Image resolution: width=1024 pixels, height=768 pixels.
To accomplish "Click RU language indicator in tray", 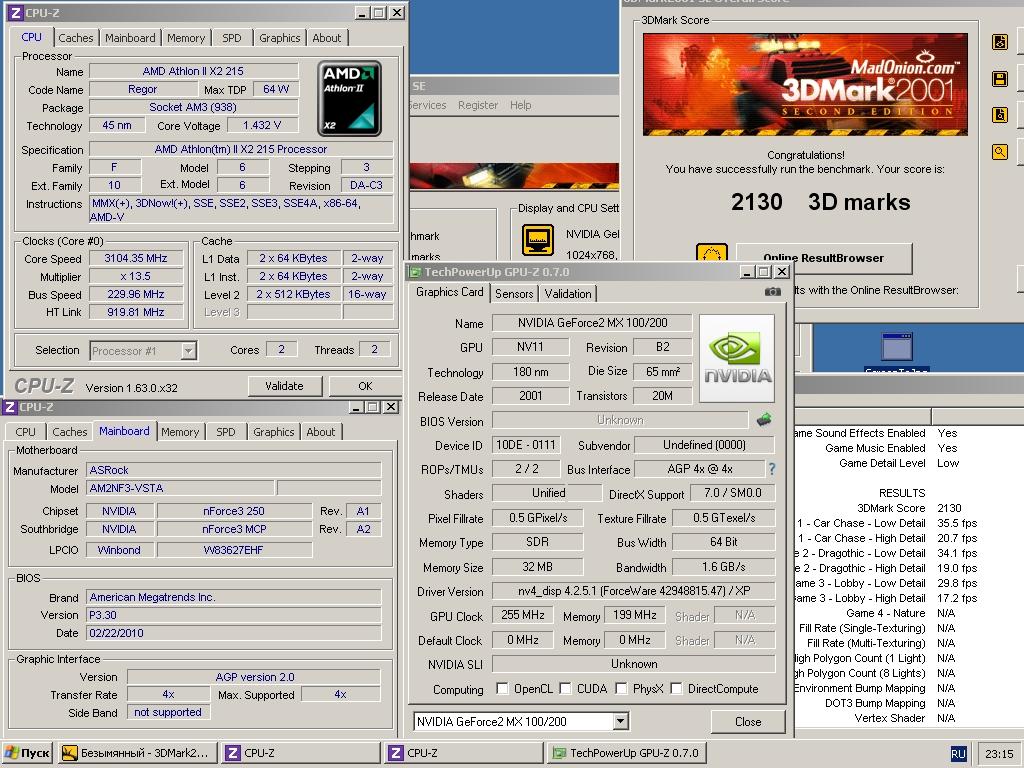I will coord(958,754).
